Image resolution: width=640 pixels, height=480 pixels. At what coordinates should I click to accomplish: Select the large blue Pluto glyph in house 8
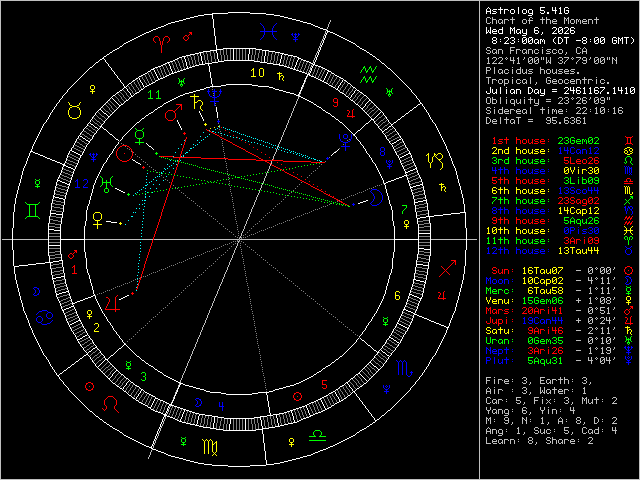(345, 141)
